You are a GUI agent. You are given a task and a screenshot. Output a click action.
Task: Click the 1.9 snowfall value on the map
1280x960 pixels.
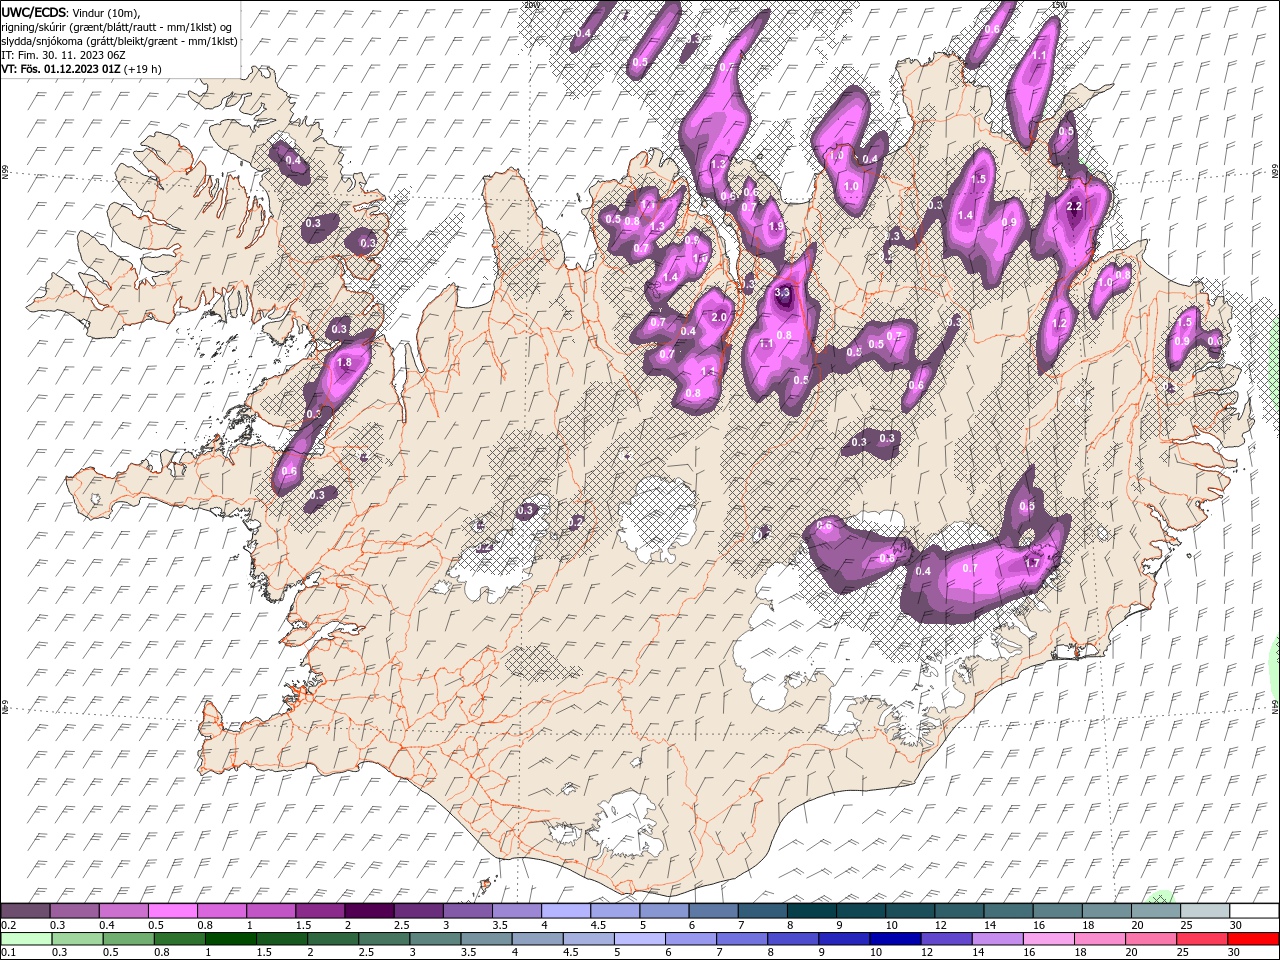[x=776, y=227]
